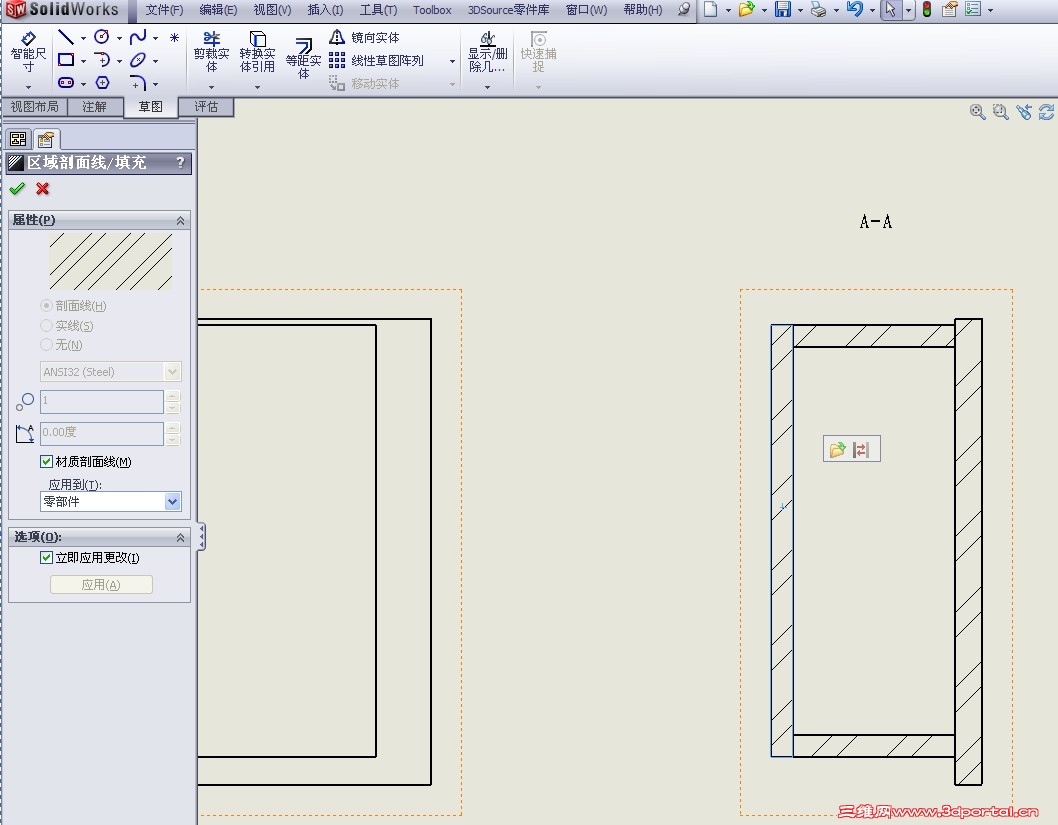Select the Circle sketch tool
The height and width of the screenshot is (825, 1058).
pos(102,37)
